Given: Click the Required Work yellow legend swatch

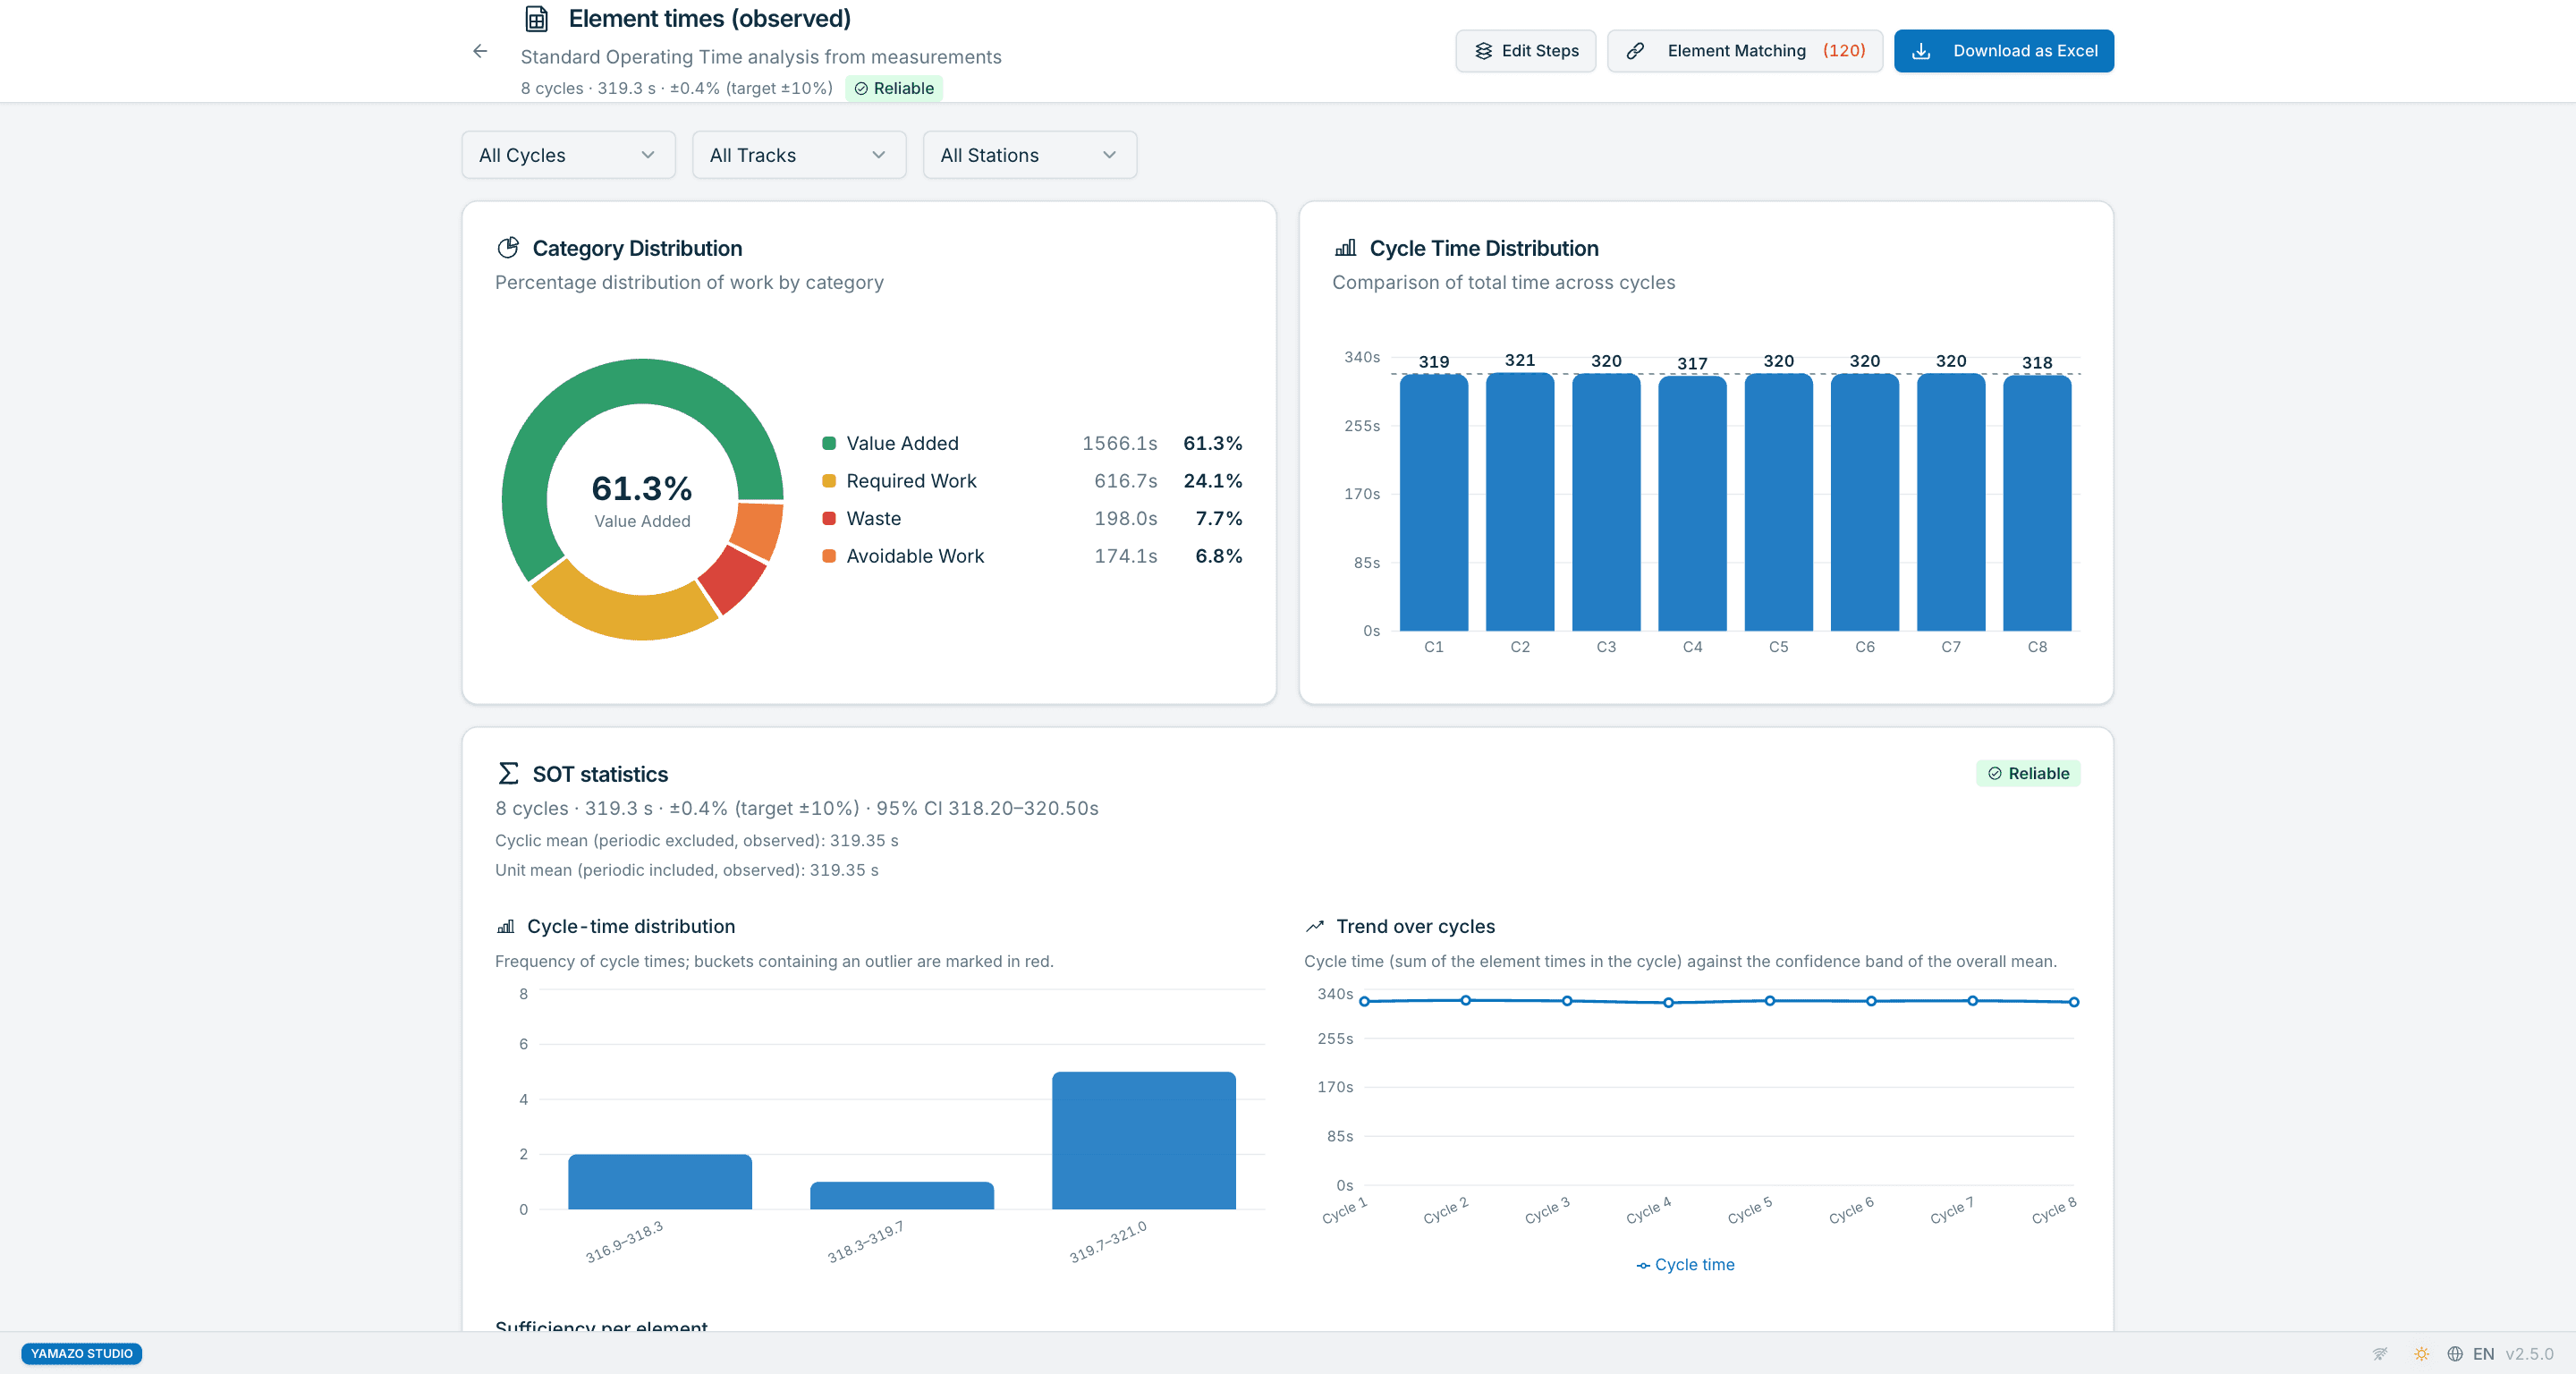Looking at the screenshot, I should point(829,481).
